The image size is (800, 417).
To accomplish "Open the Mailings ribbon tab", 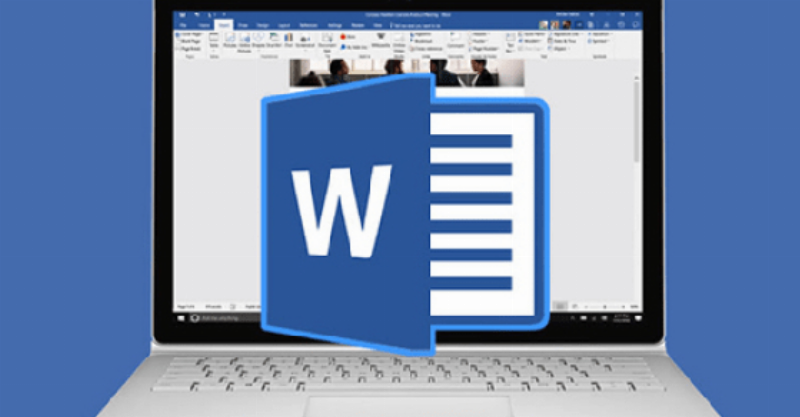I will pyautogui.click(x=335, y=26).
